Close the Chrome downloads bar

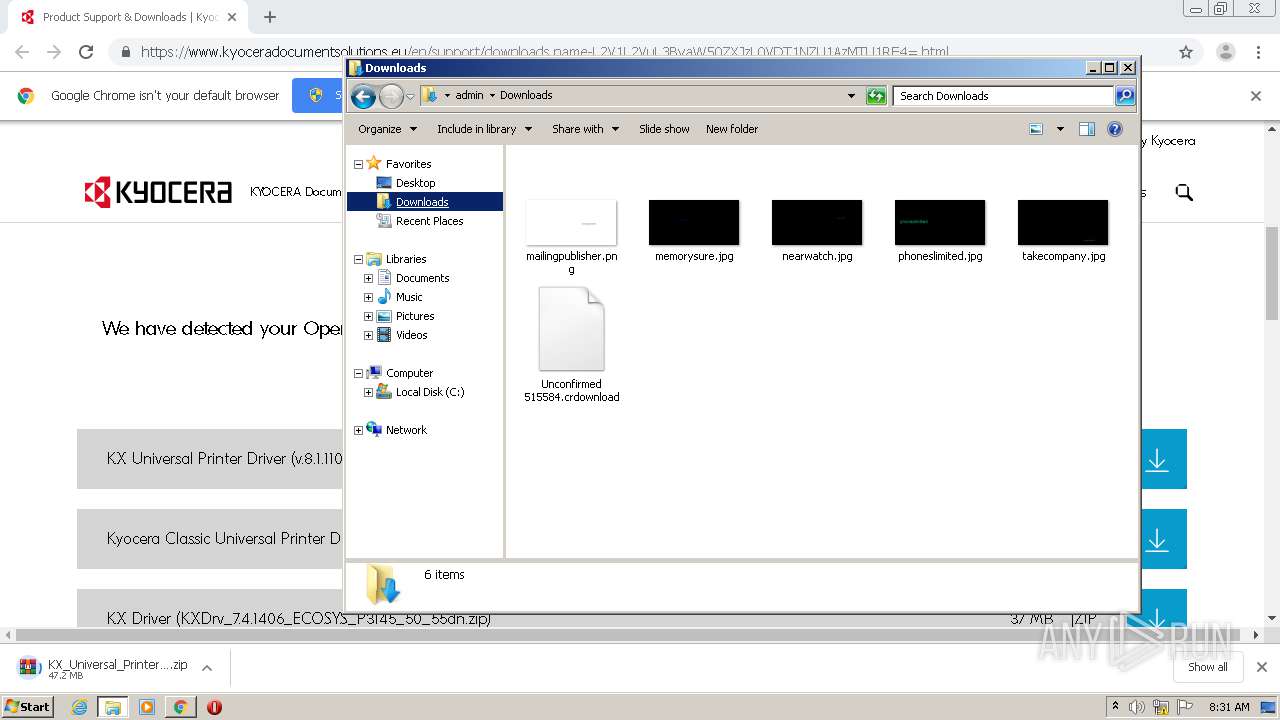[x=1261, y=667]
